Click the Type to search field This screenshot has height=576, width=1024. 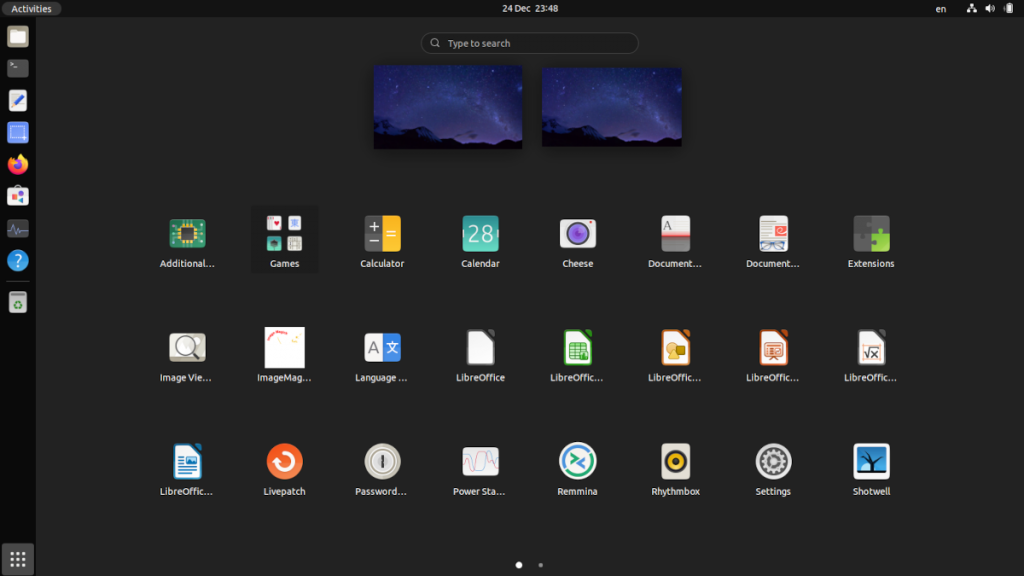pyautogui.click(x=529, y=43)
